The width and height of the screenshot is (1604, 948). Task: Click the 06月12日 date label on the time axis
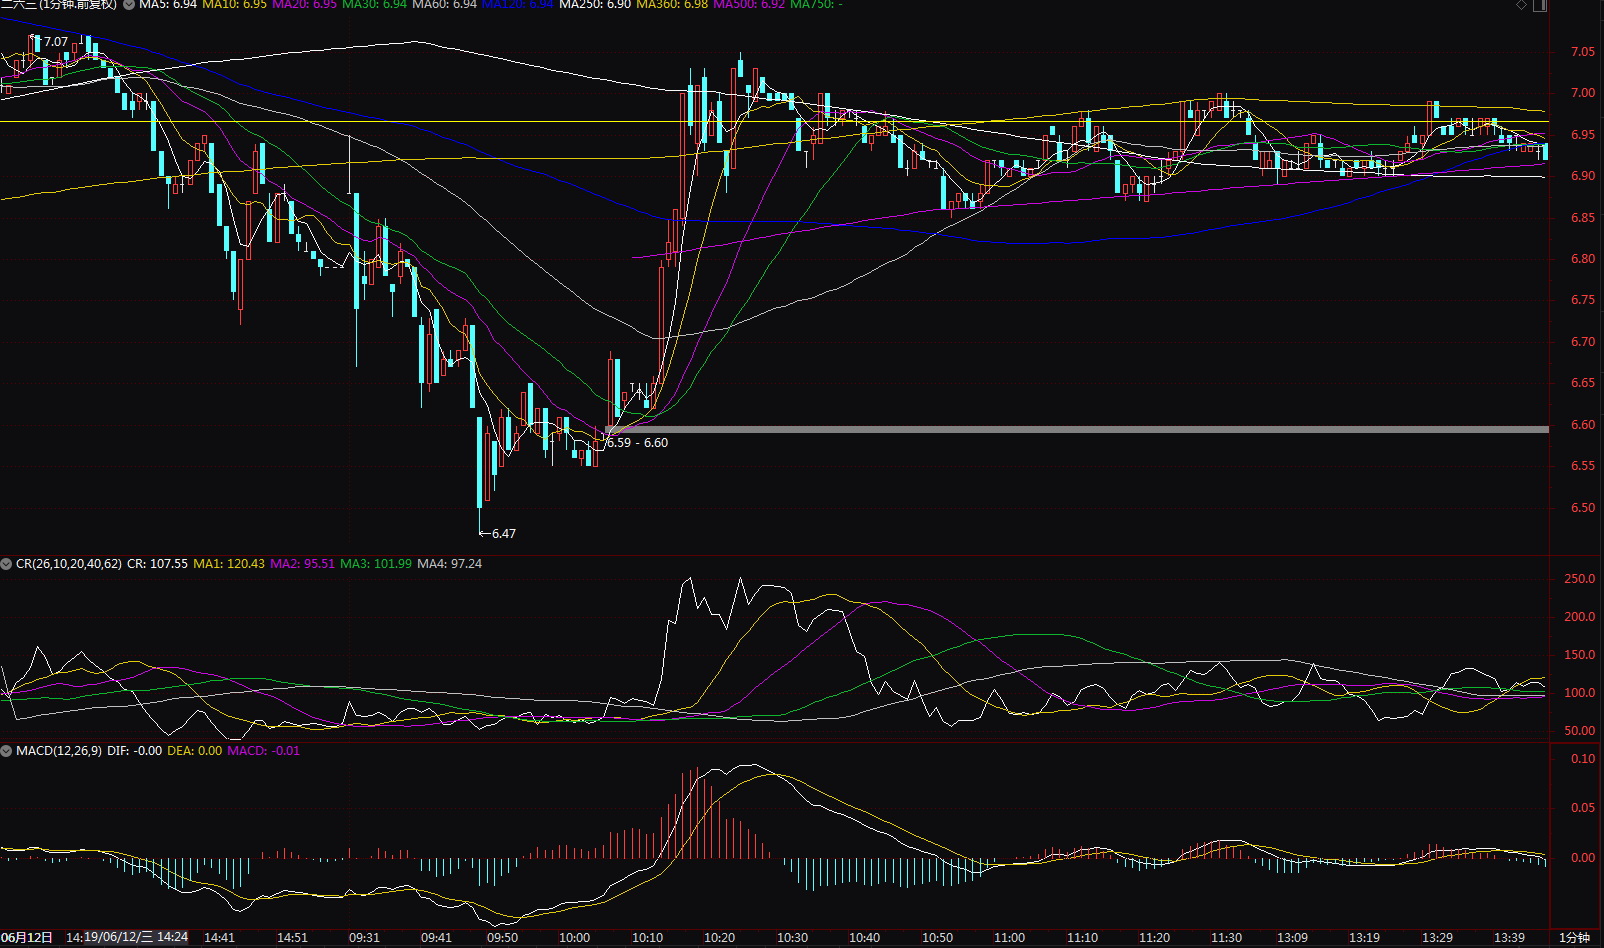(26, 938)
